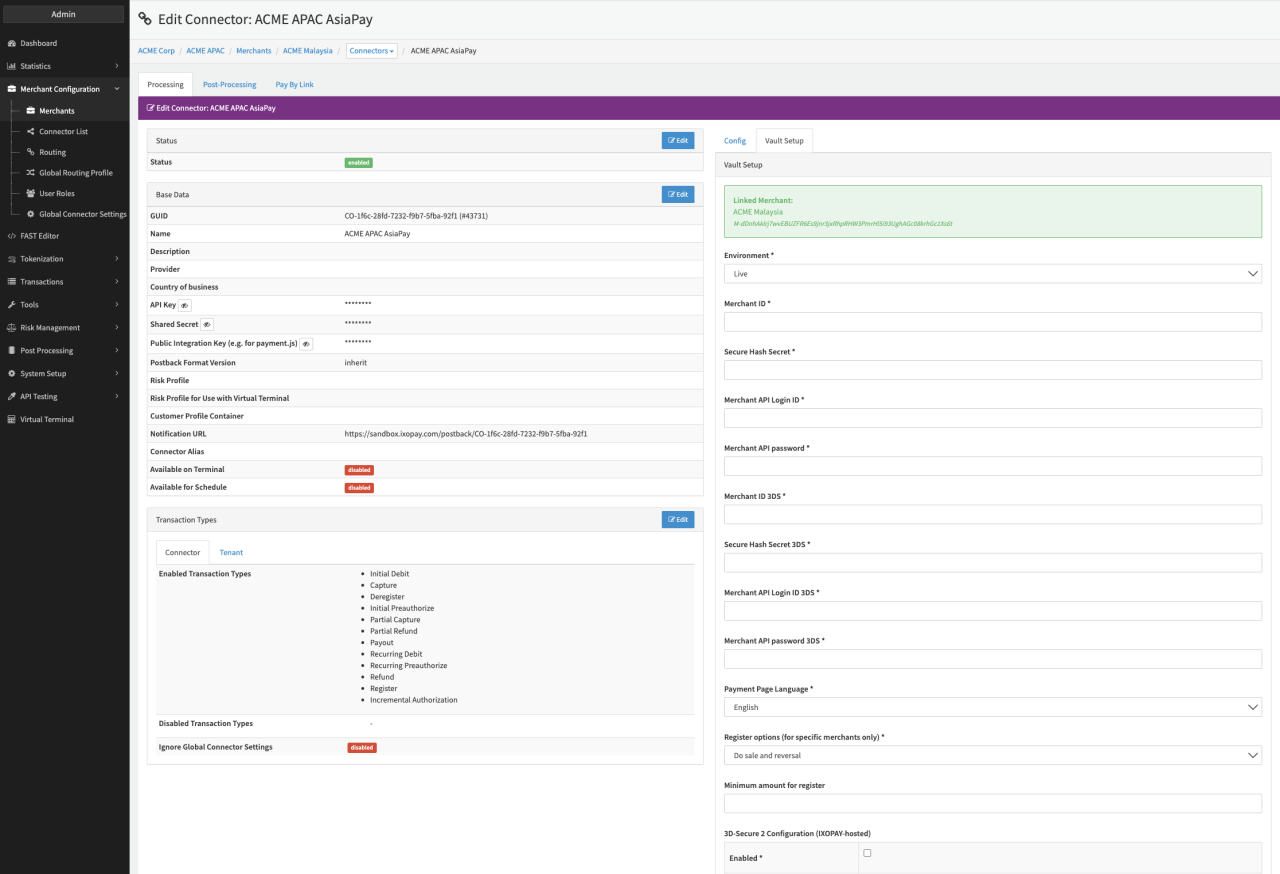Image resolution: width=1280 pixels, height=874 pixels.
Task: Click the Merchant ID input field
Action: [992, 322]
